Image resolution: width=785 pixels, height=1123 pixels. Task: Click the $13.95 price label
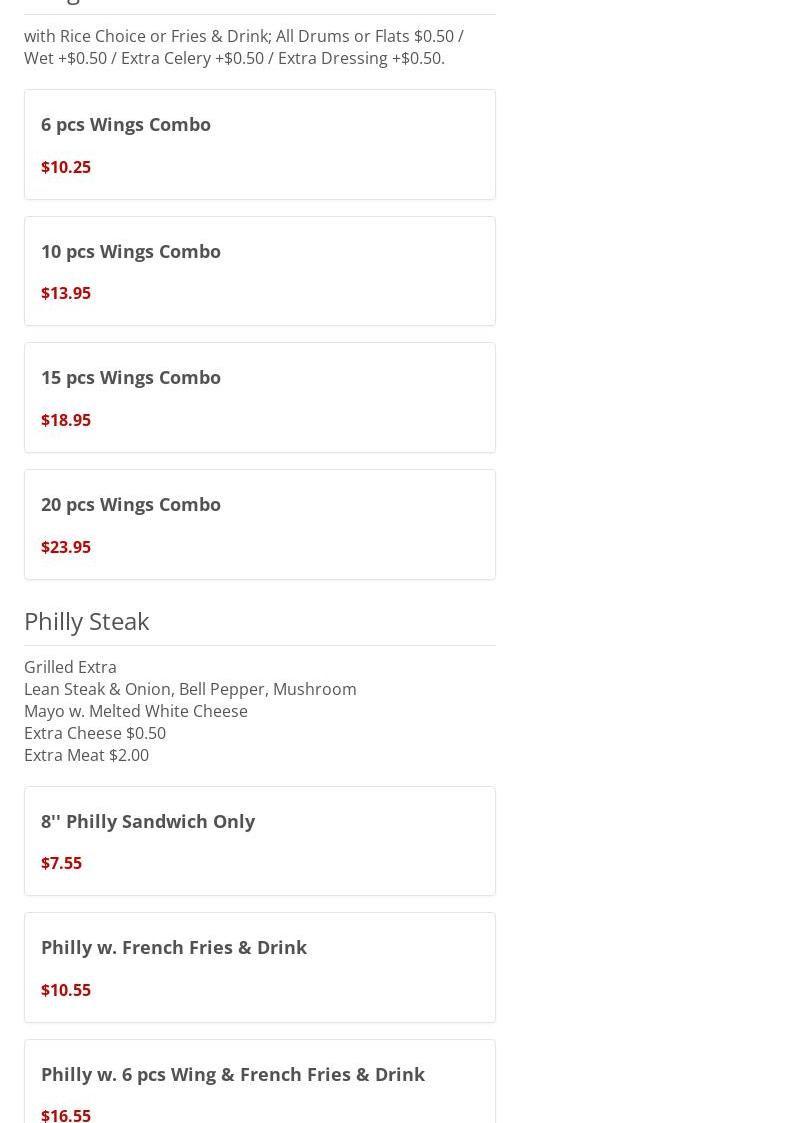[66, 293]
